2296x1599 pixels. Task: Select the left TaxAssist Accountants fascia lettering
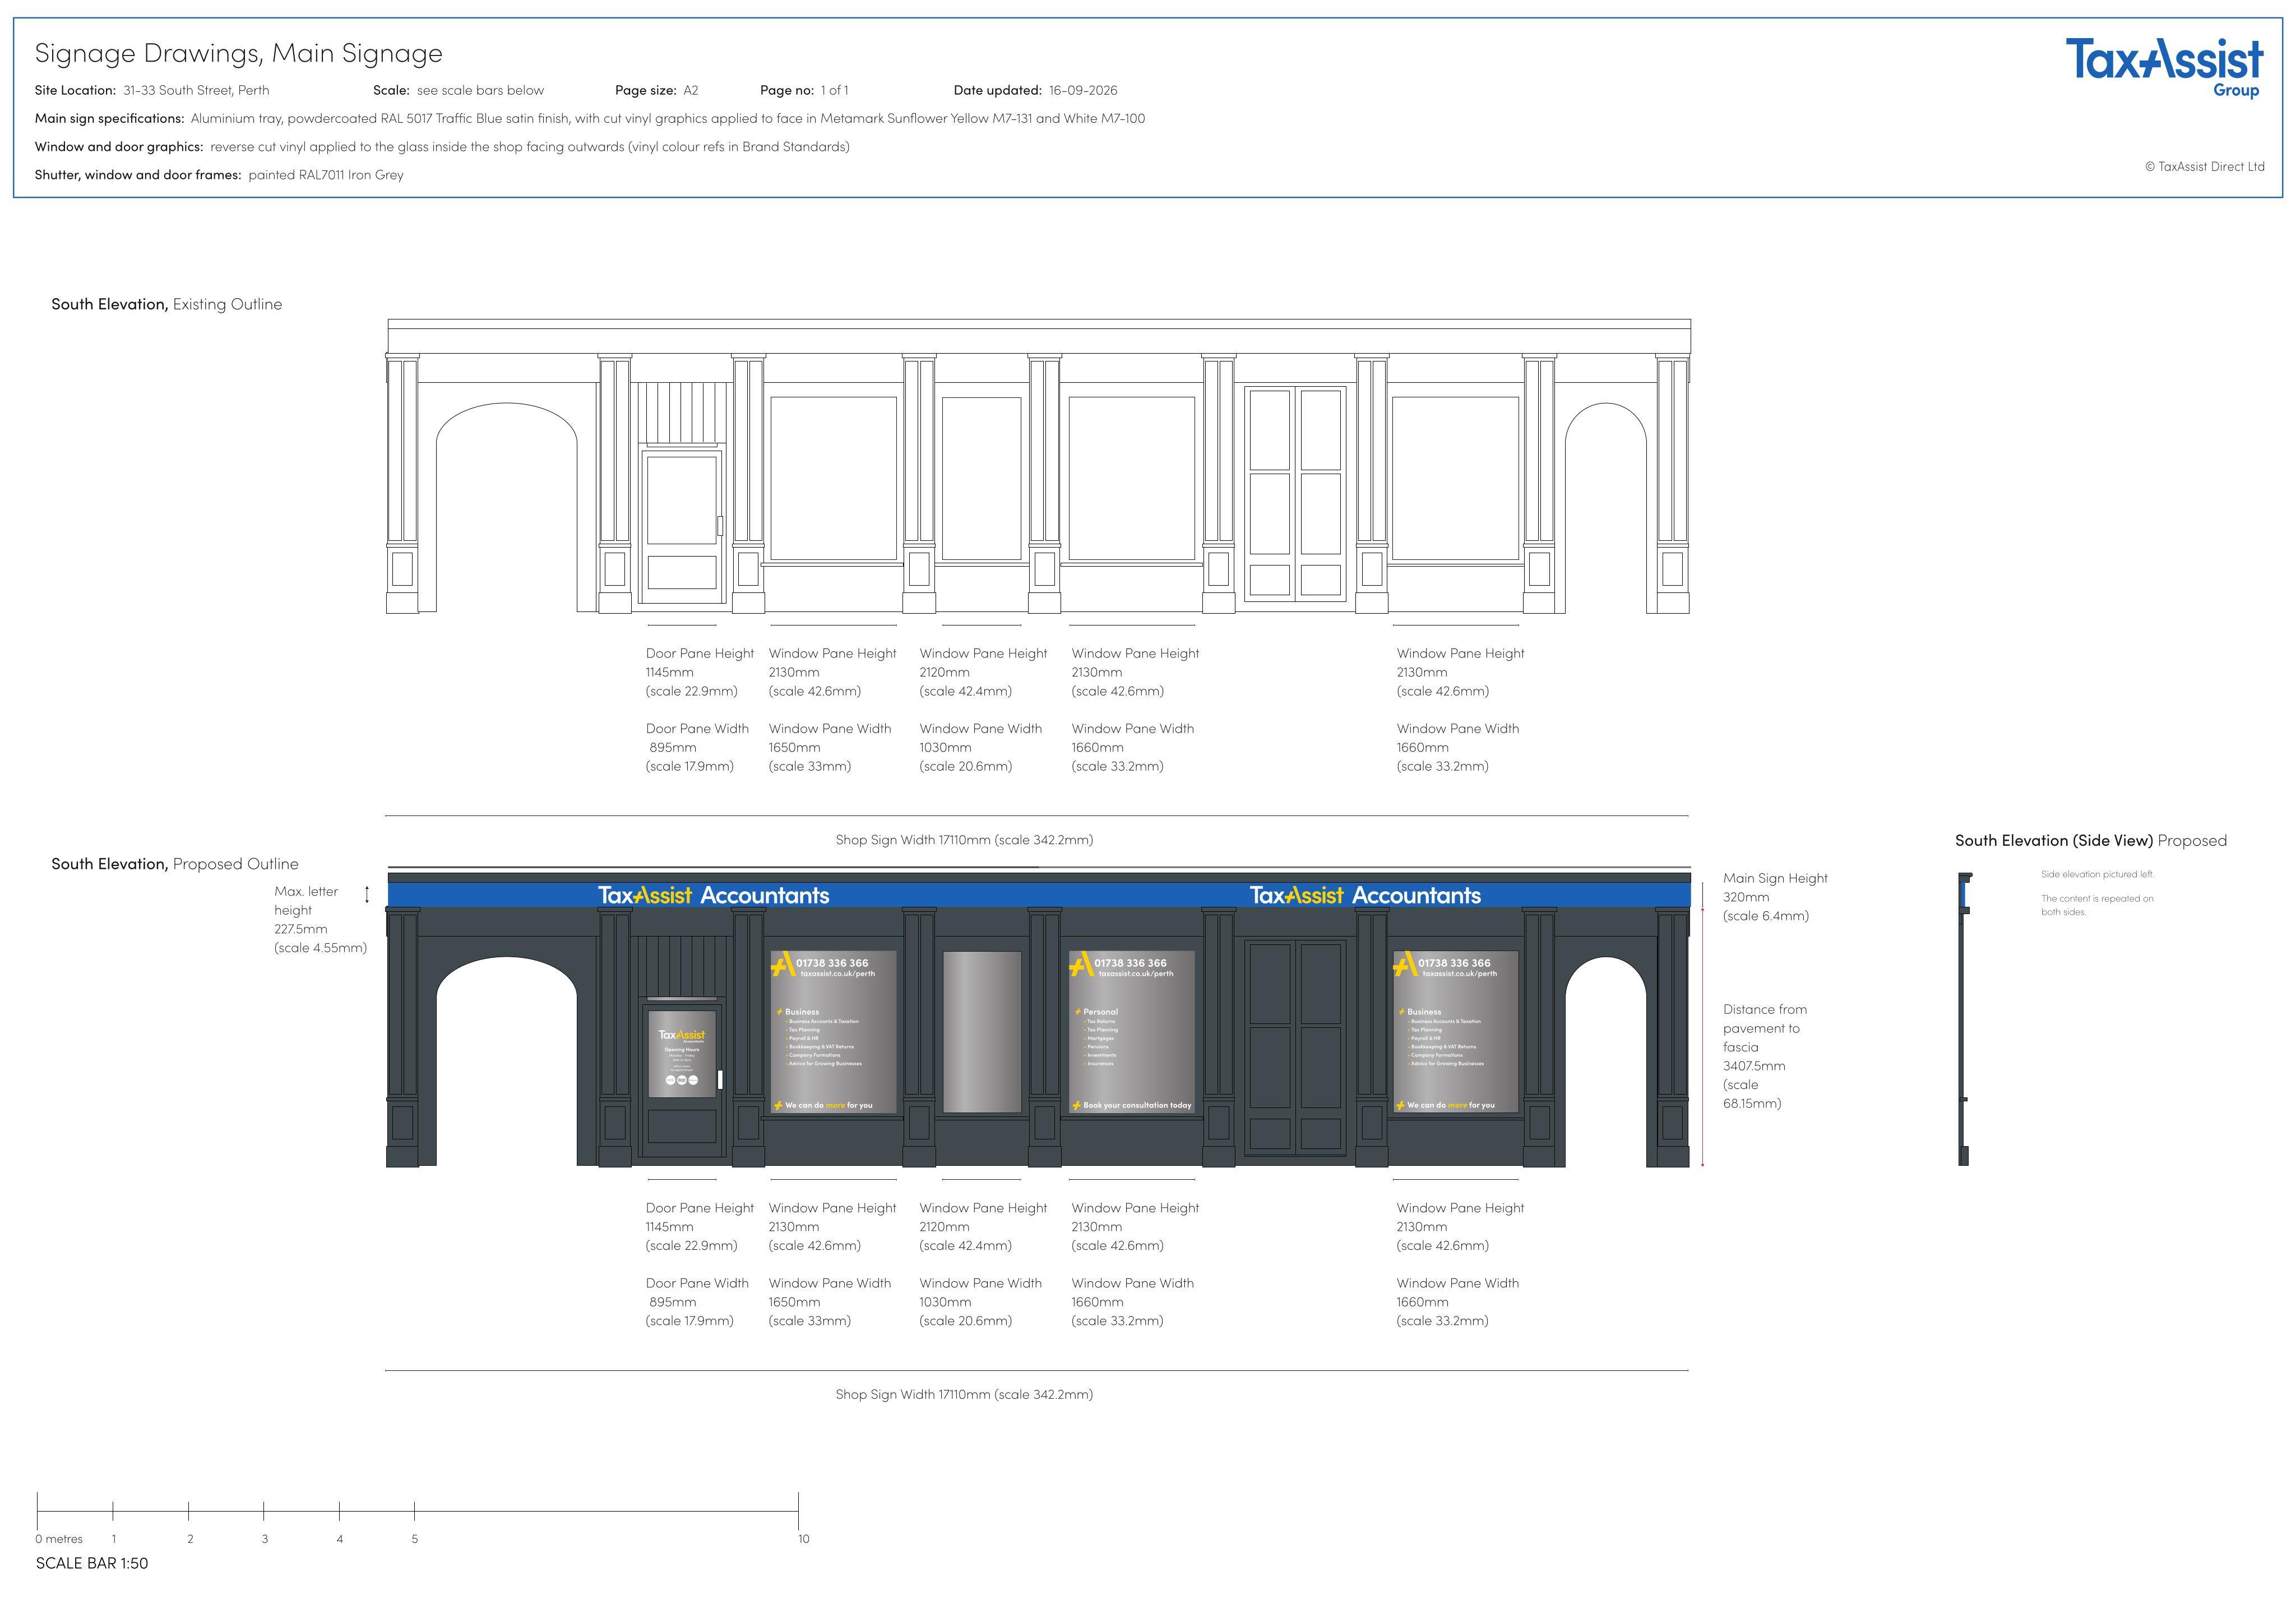pyautogui.click(x=714, y=895)
